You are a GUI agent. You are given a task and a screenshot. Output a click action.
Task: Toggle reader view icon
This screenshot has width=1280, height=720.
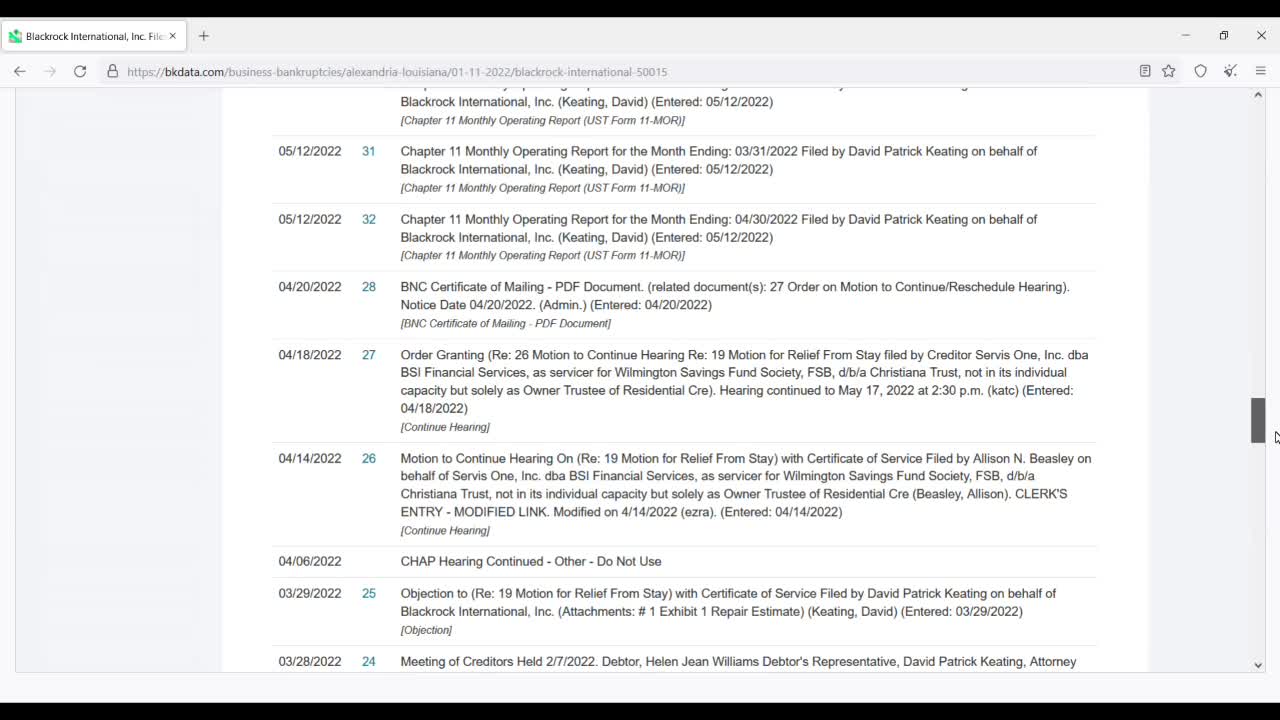pos(1145,71)
